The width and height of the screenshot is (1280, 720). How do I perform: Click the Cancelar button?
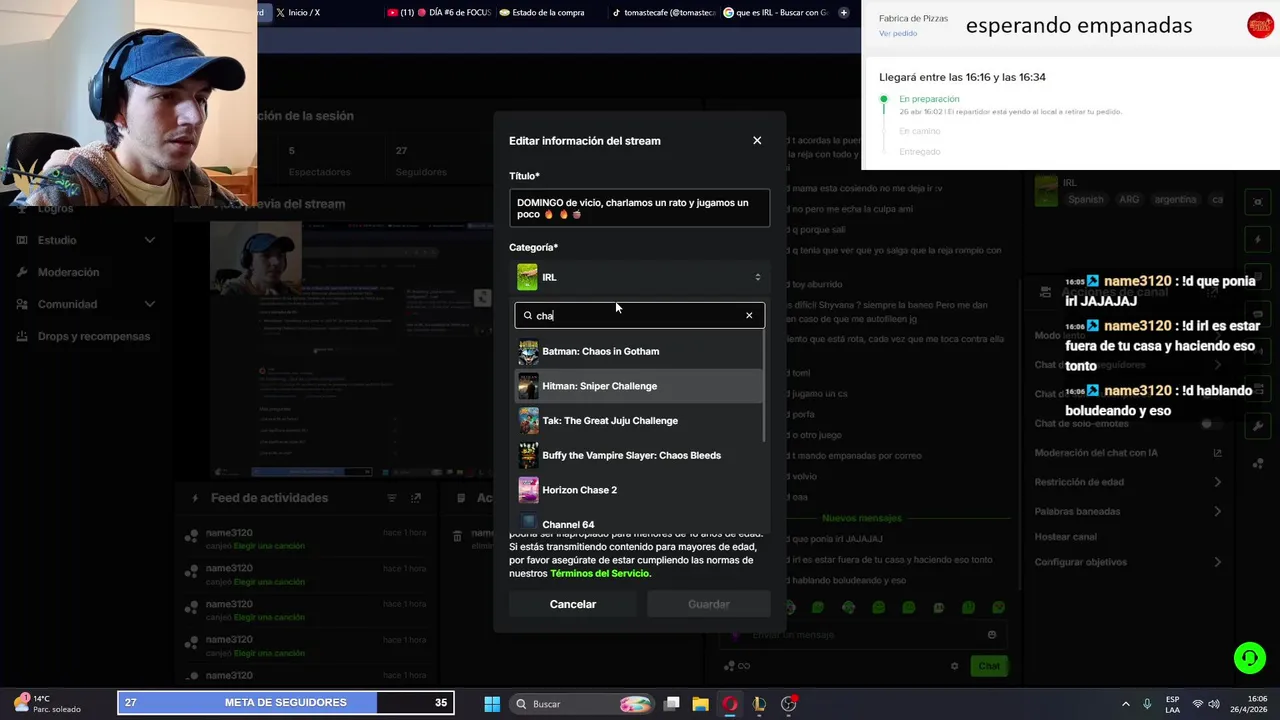(573, 604)
